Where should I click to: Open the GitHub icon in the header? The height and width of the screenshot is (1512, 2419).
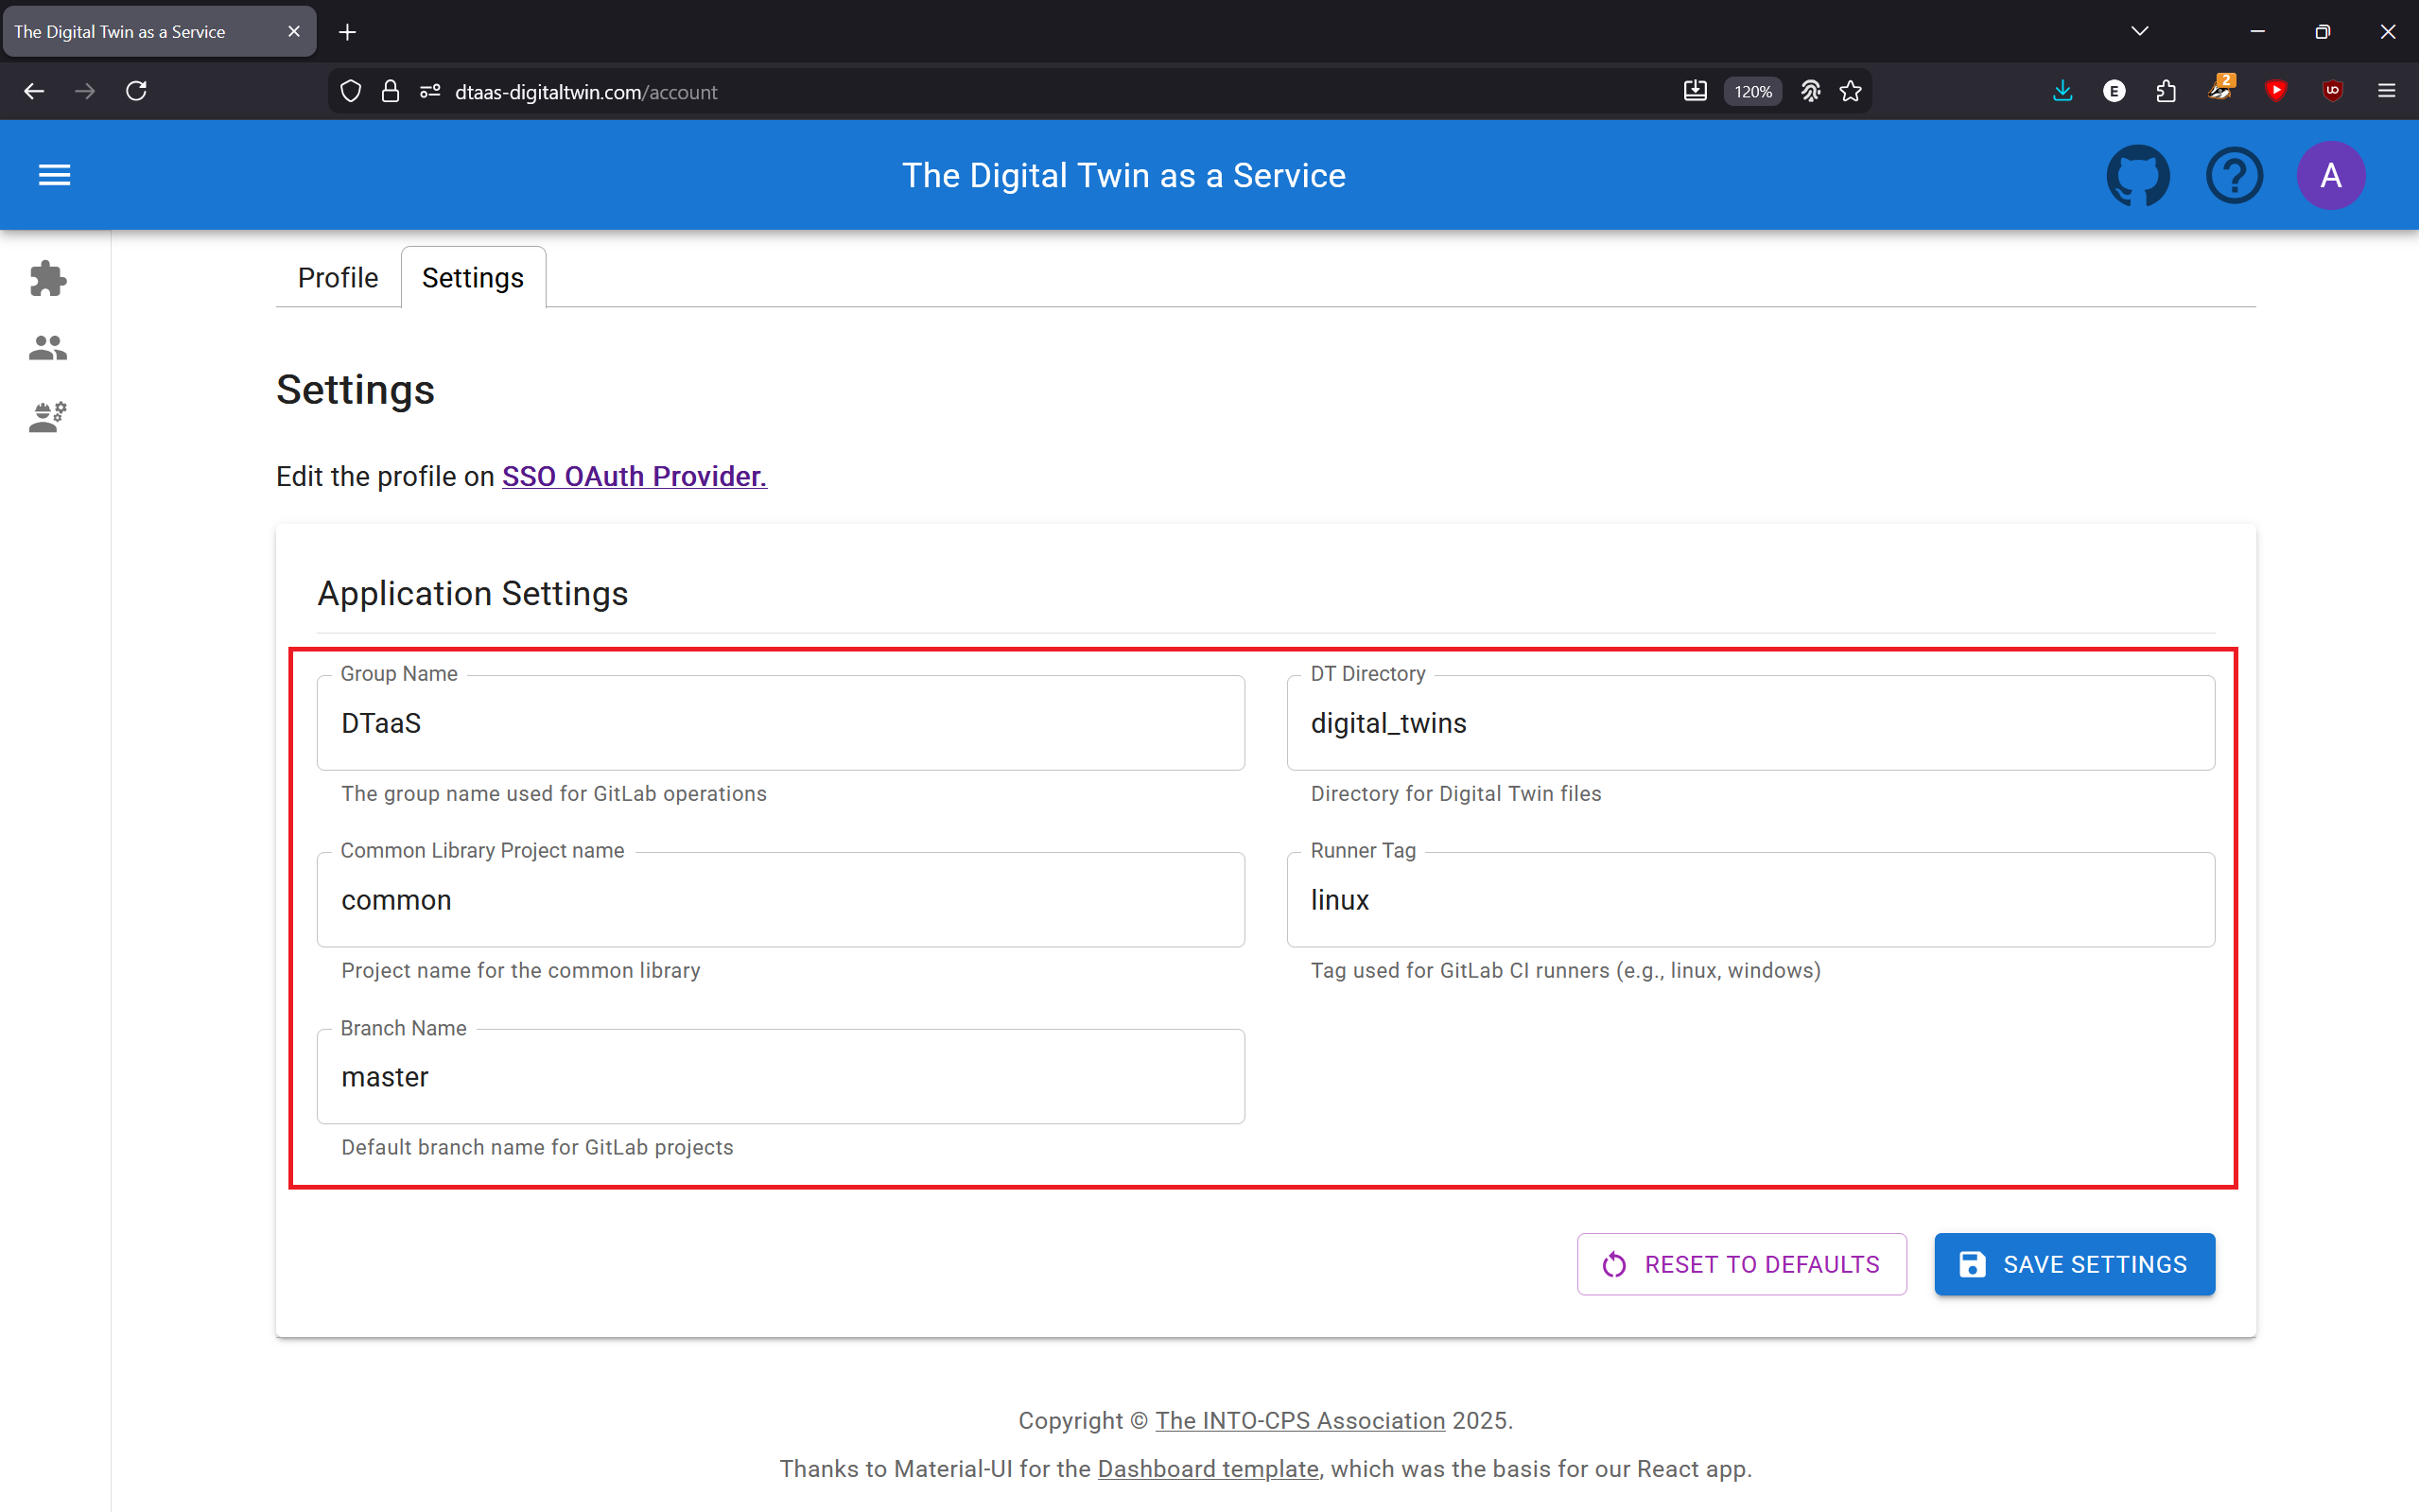pos(2139,174)
